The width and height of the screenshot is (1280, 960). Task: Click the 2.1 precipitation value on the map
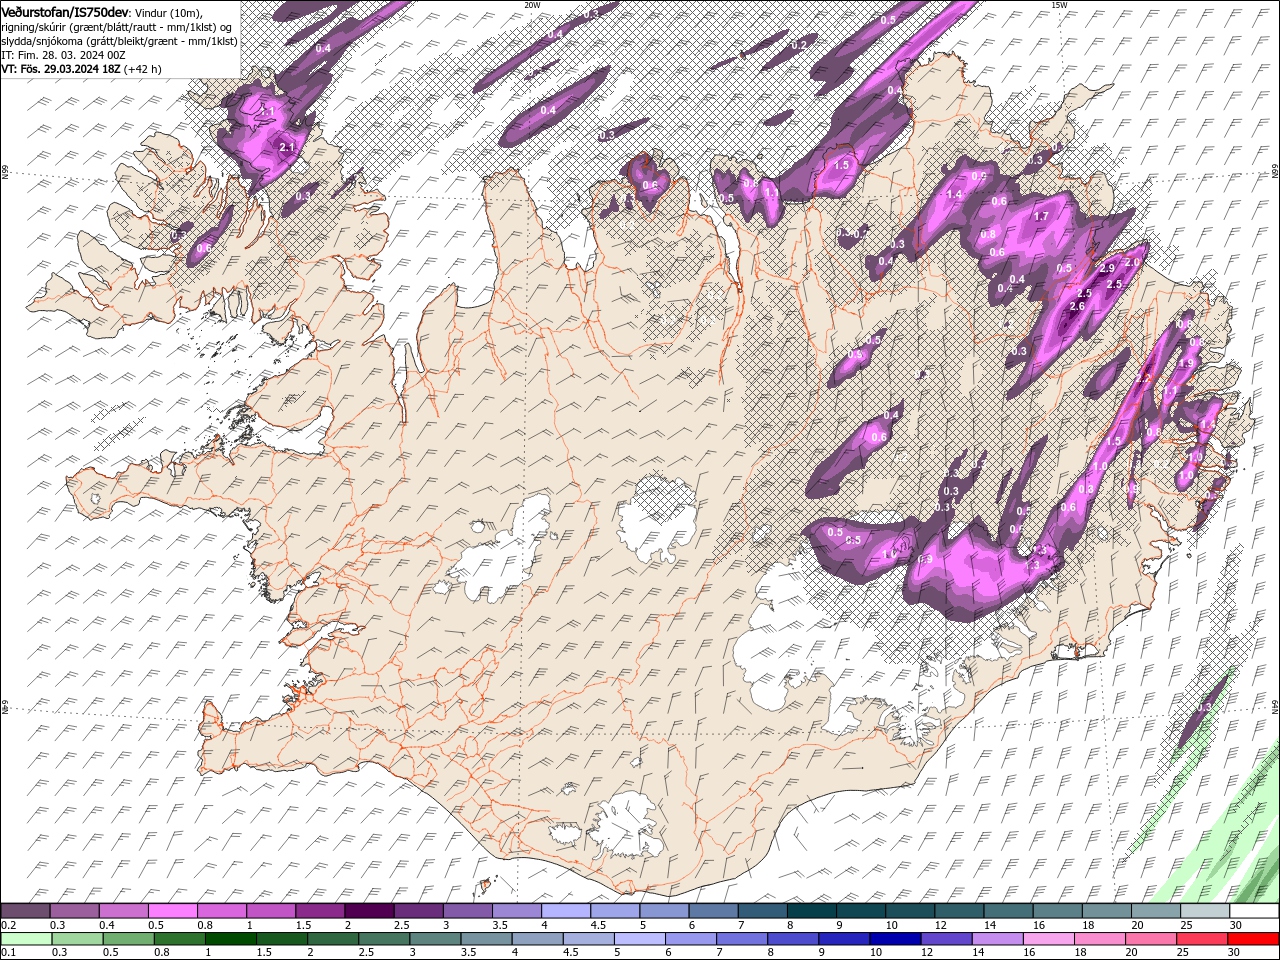pos(288,147)
